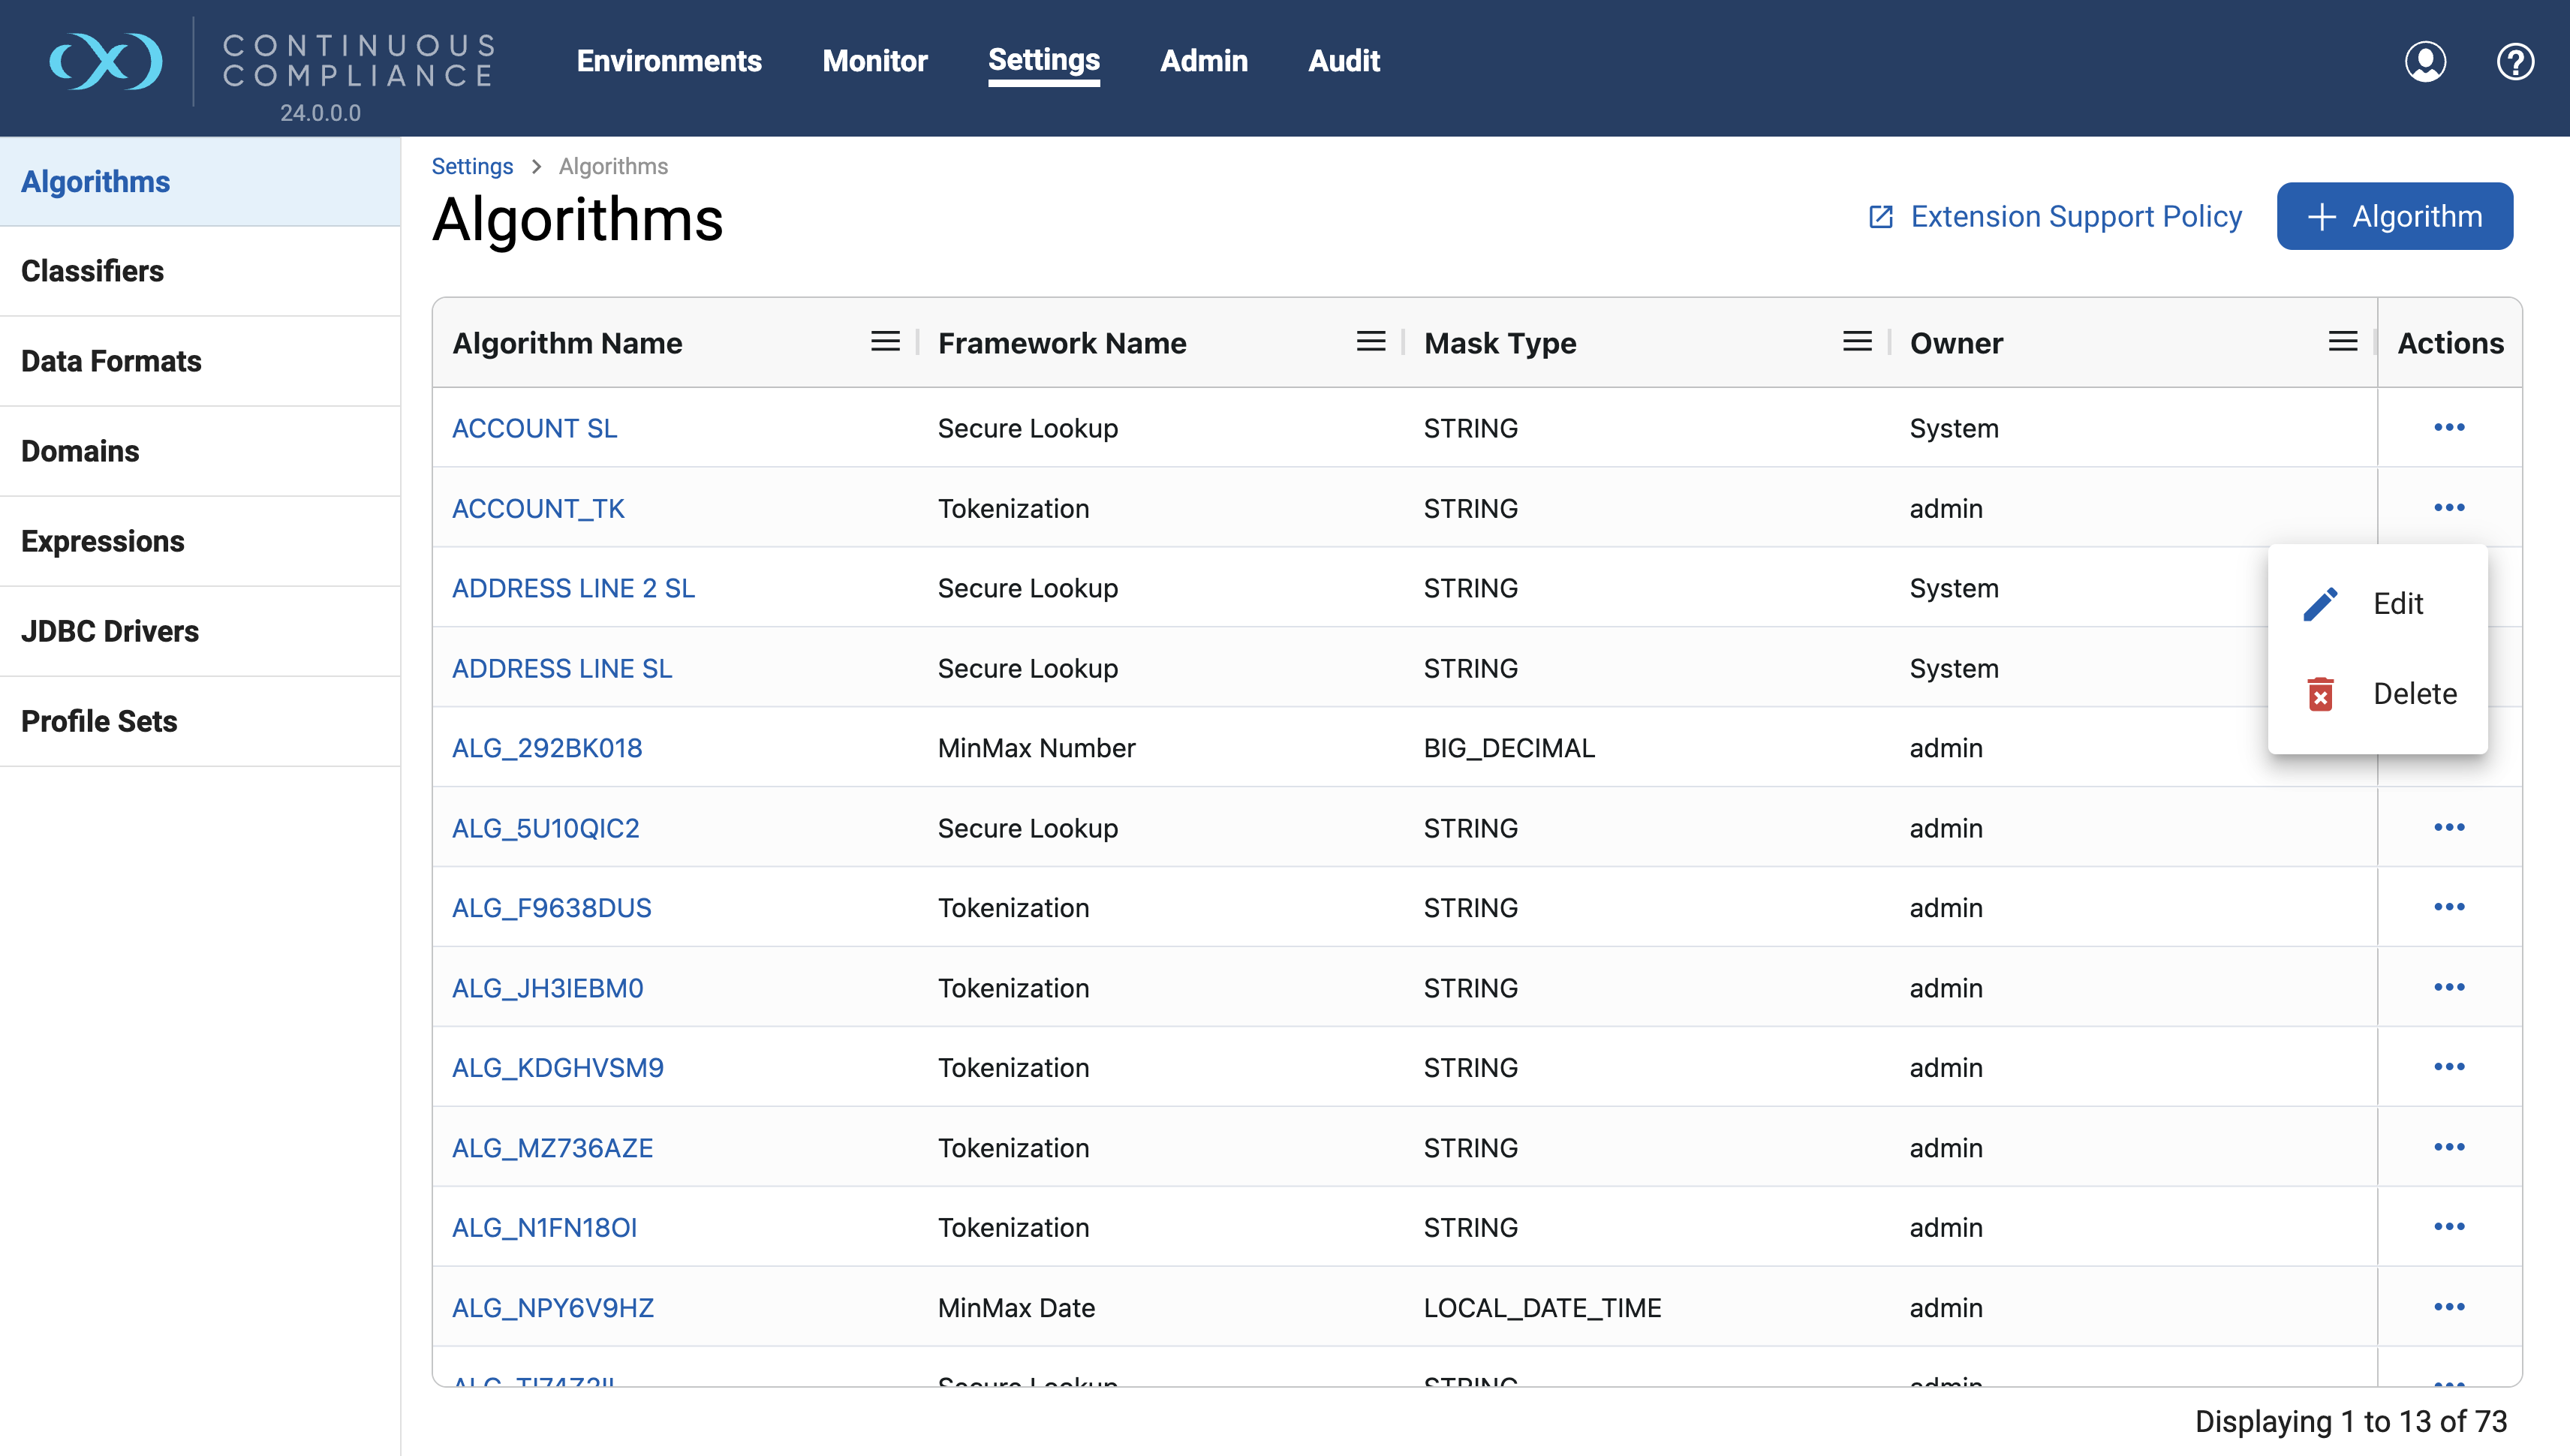Viewport: 2570px width, 1456px height.
Task: Open Mask Type column menu
Action: tap(1856, 342)
